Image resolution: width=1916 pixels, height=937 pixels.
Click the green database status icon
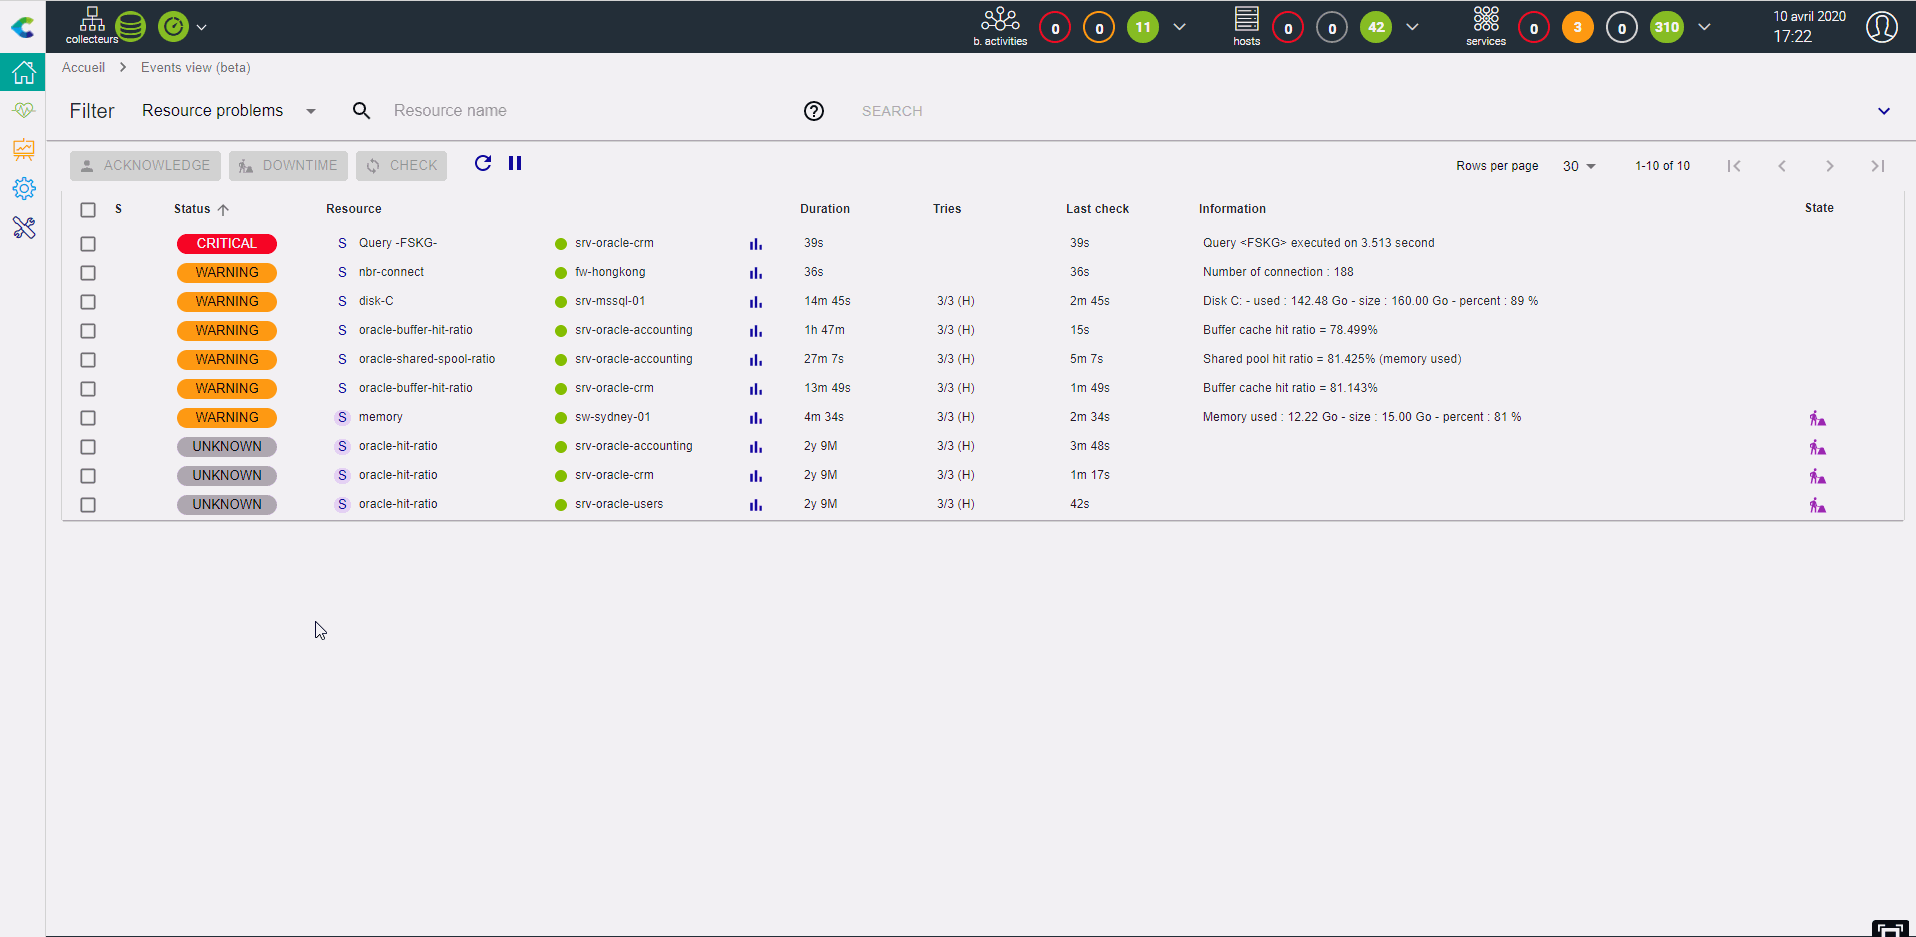click(x=130, y=27)
